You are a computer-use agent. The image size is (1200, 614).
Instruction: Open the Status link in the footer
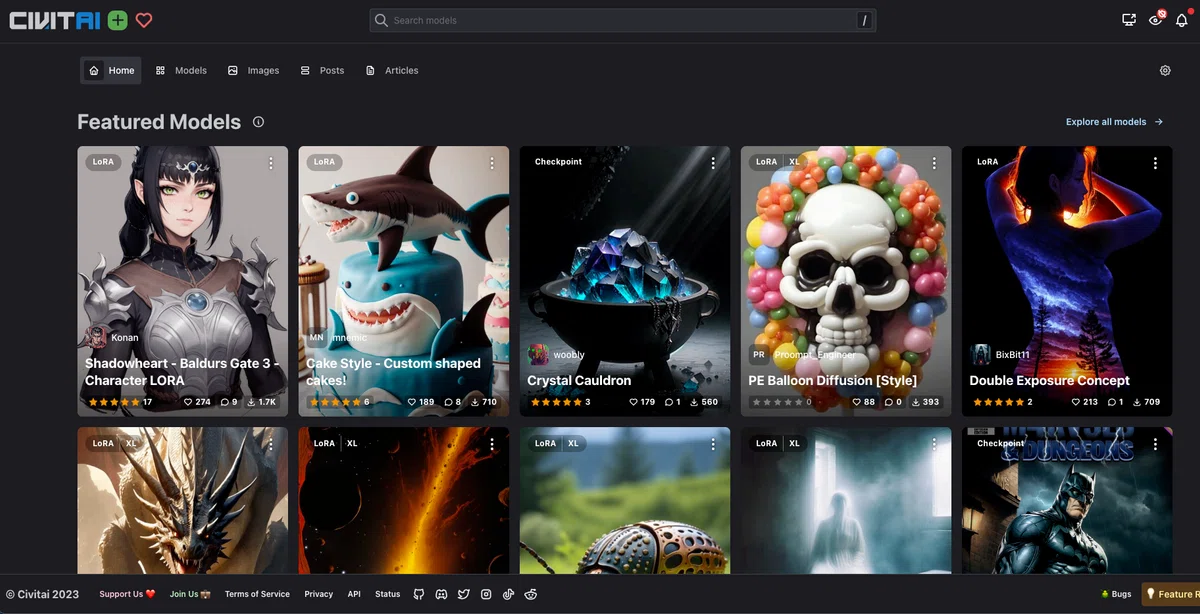pos(388,594)
